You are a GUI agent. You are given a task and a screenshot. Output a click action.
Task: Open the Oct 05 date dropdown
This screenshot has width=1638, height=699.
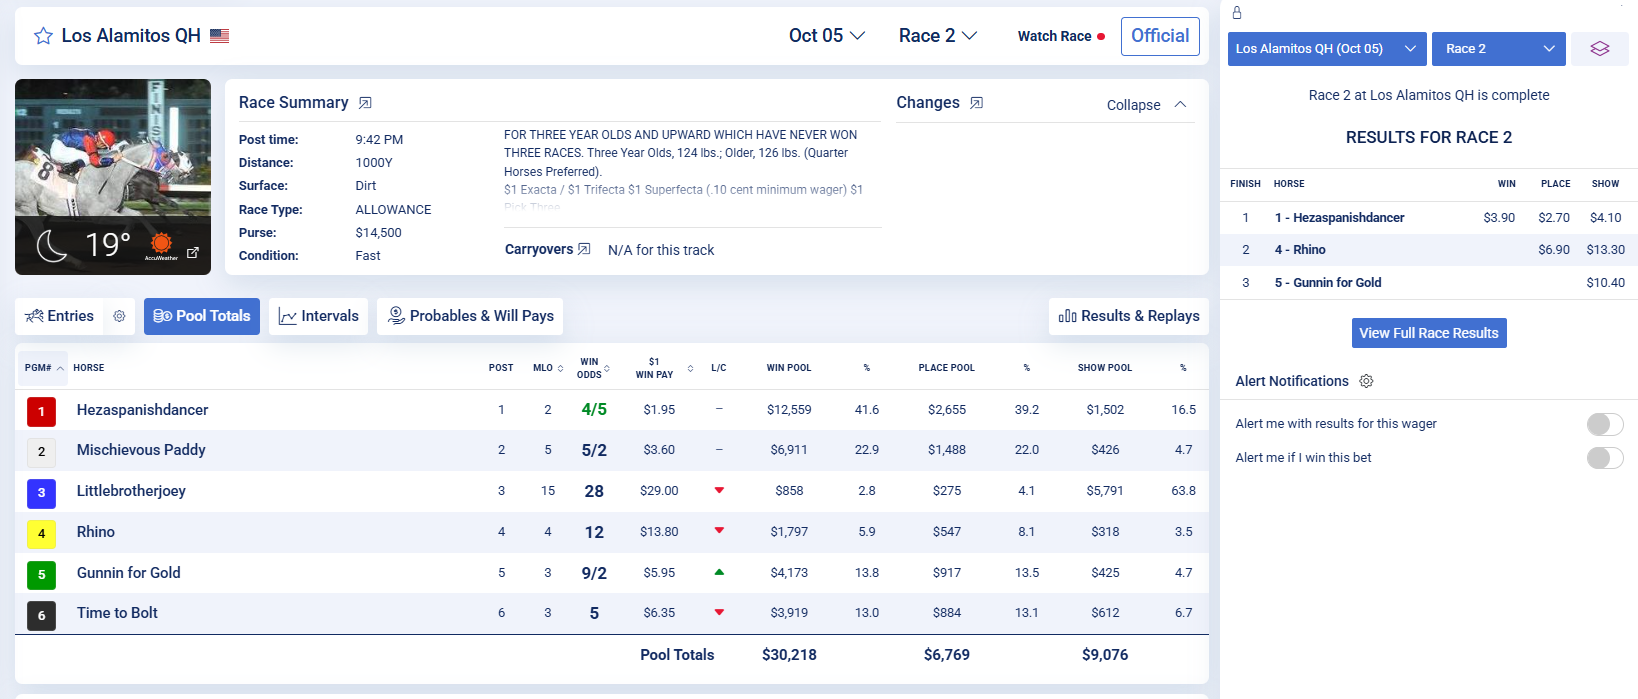point(826,36)
